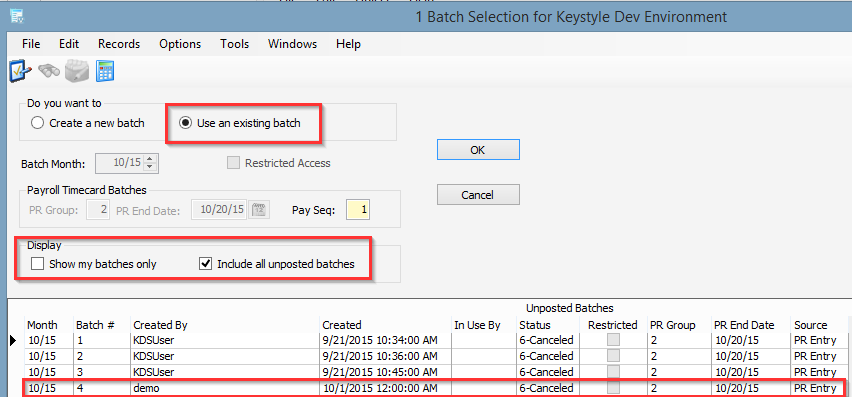Toggle Restricted checkbox in batch 2 row
The height and width of the screenshot is (397, 852).
[x=613, y=356]
